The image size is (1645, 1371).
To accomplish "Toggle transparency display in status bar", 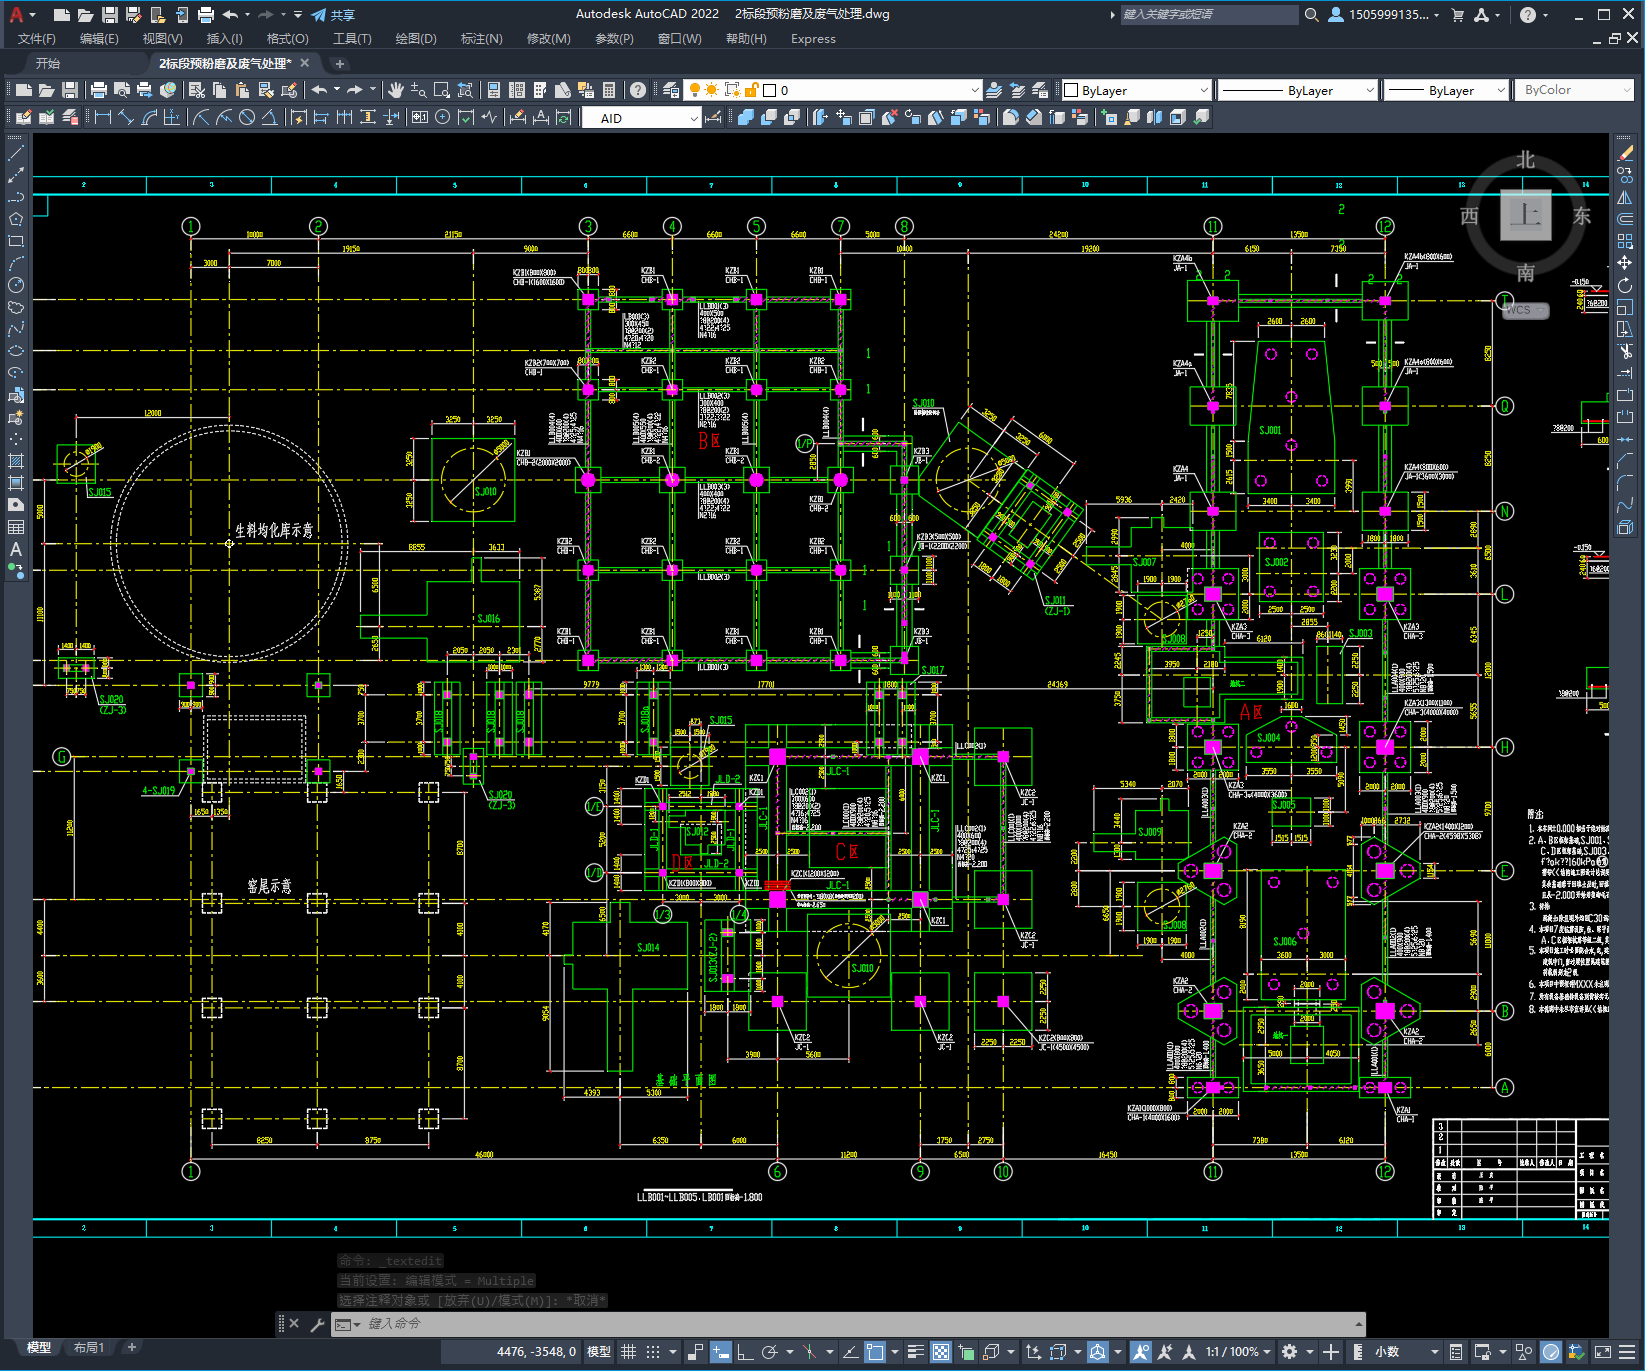I will (x=941, y=1352).
